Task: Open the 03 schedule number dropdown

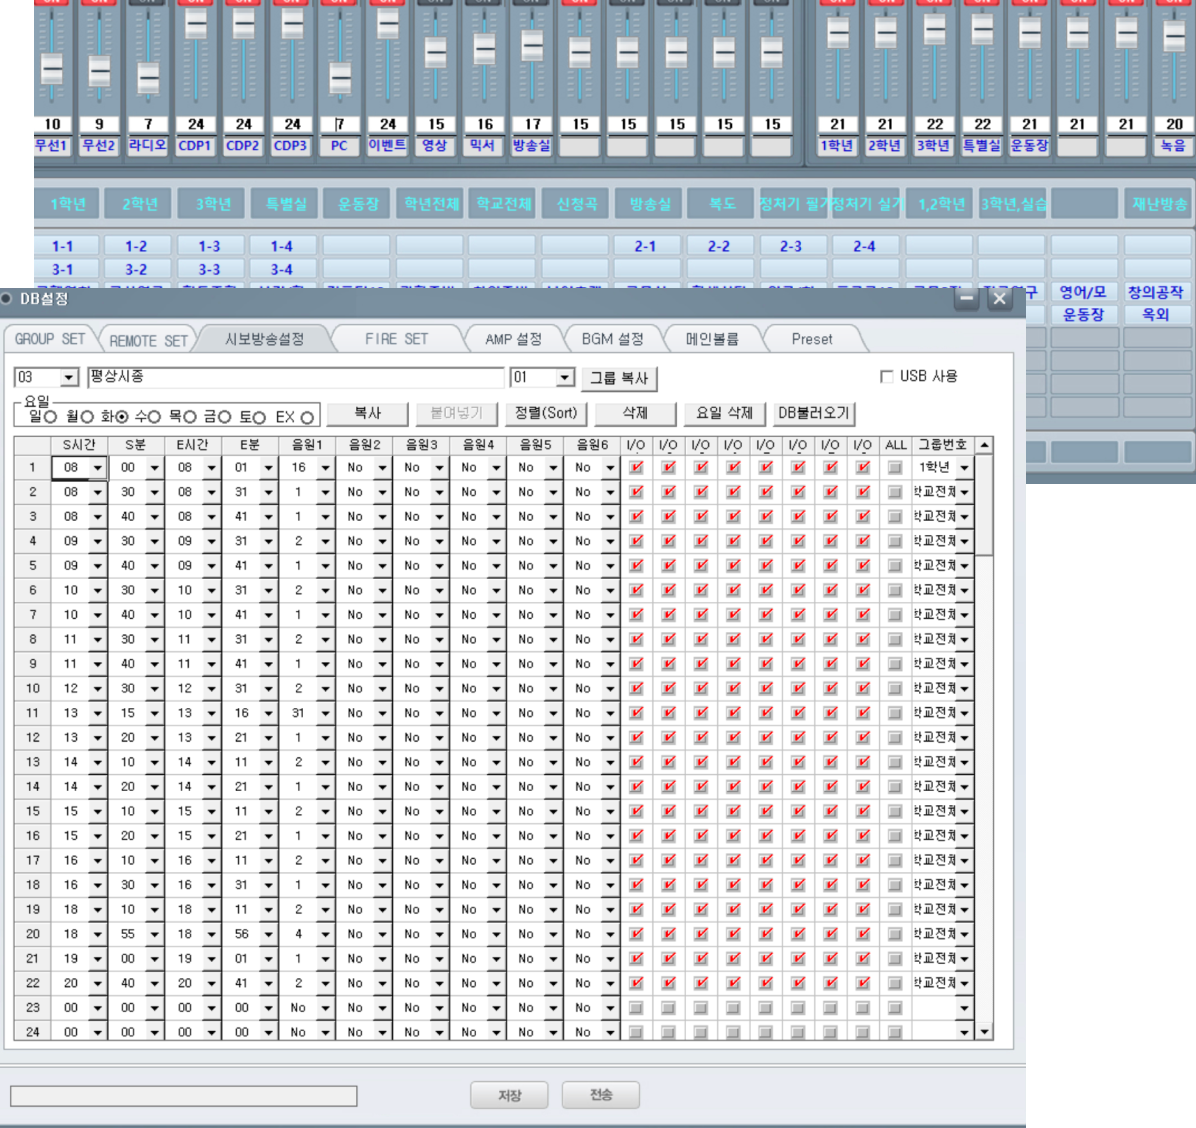Action: point(69,377)
